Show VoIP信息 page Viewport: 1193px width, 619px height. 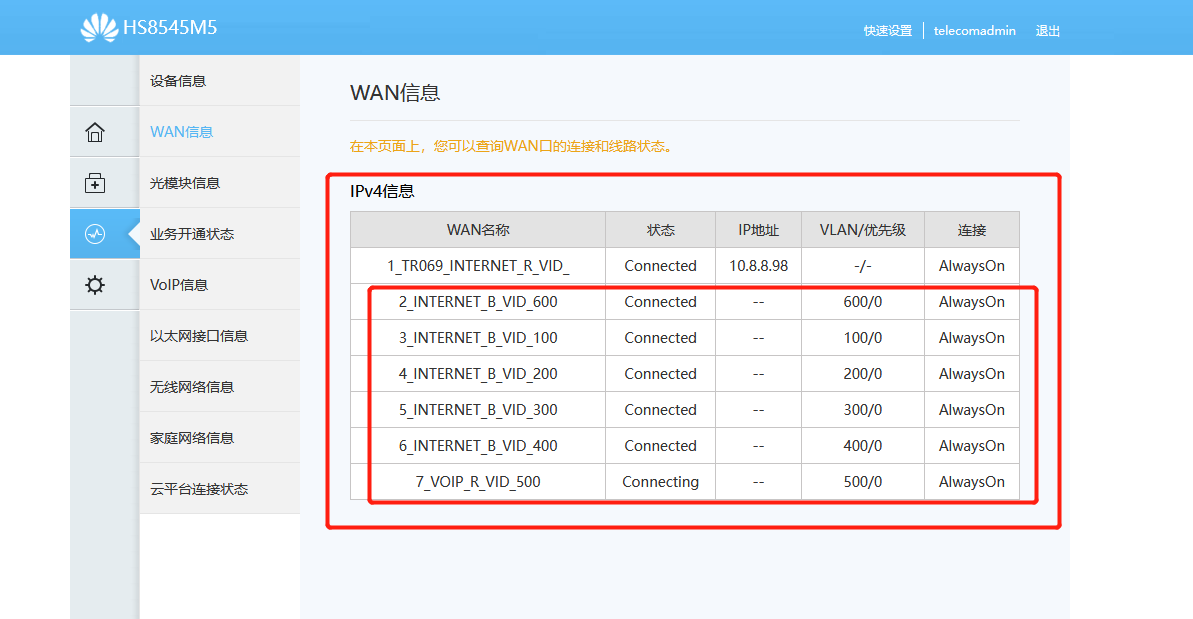coord(179,285)
